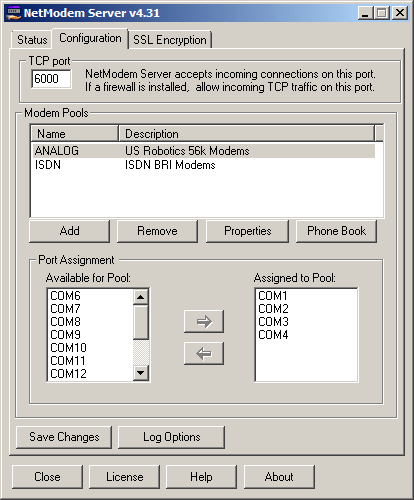Open the SSL Encryption tab
This screenshot has width=414, height=500.
coord(170,40)
